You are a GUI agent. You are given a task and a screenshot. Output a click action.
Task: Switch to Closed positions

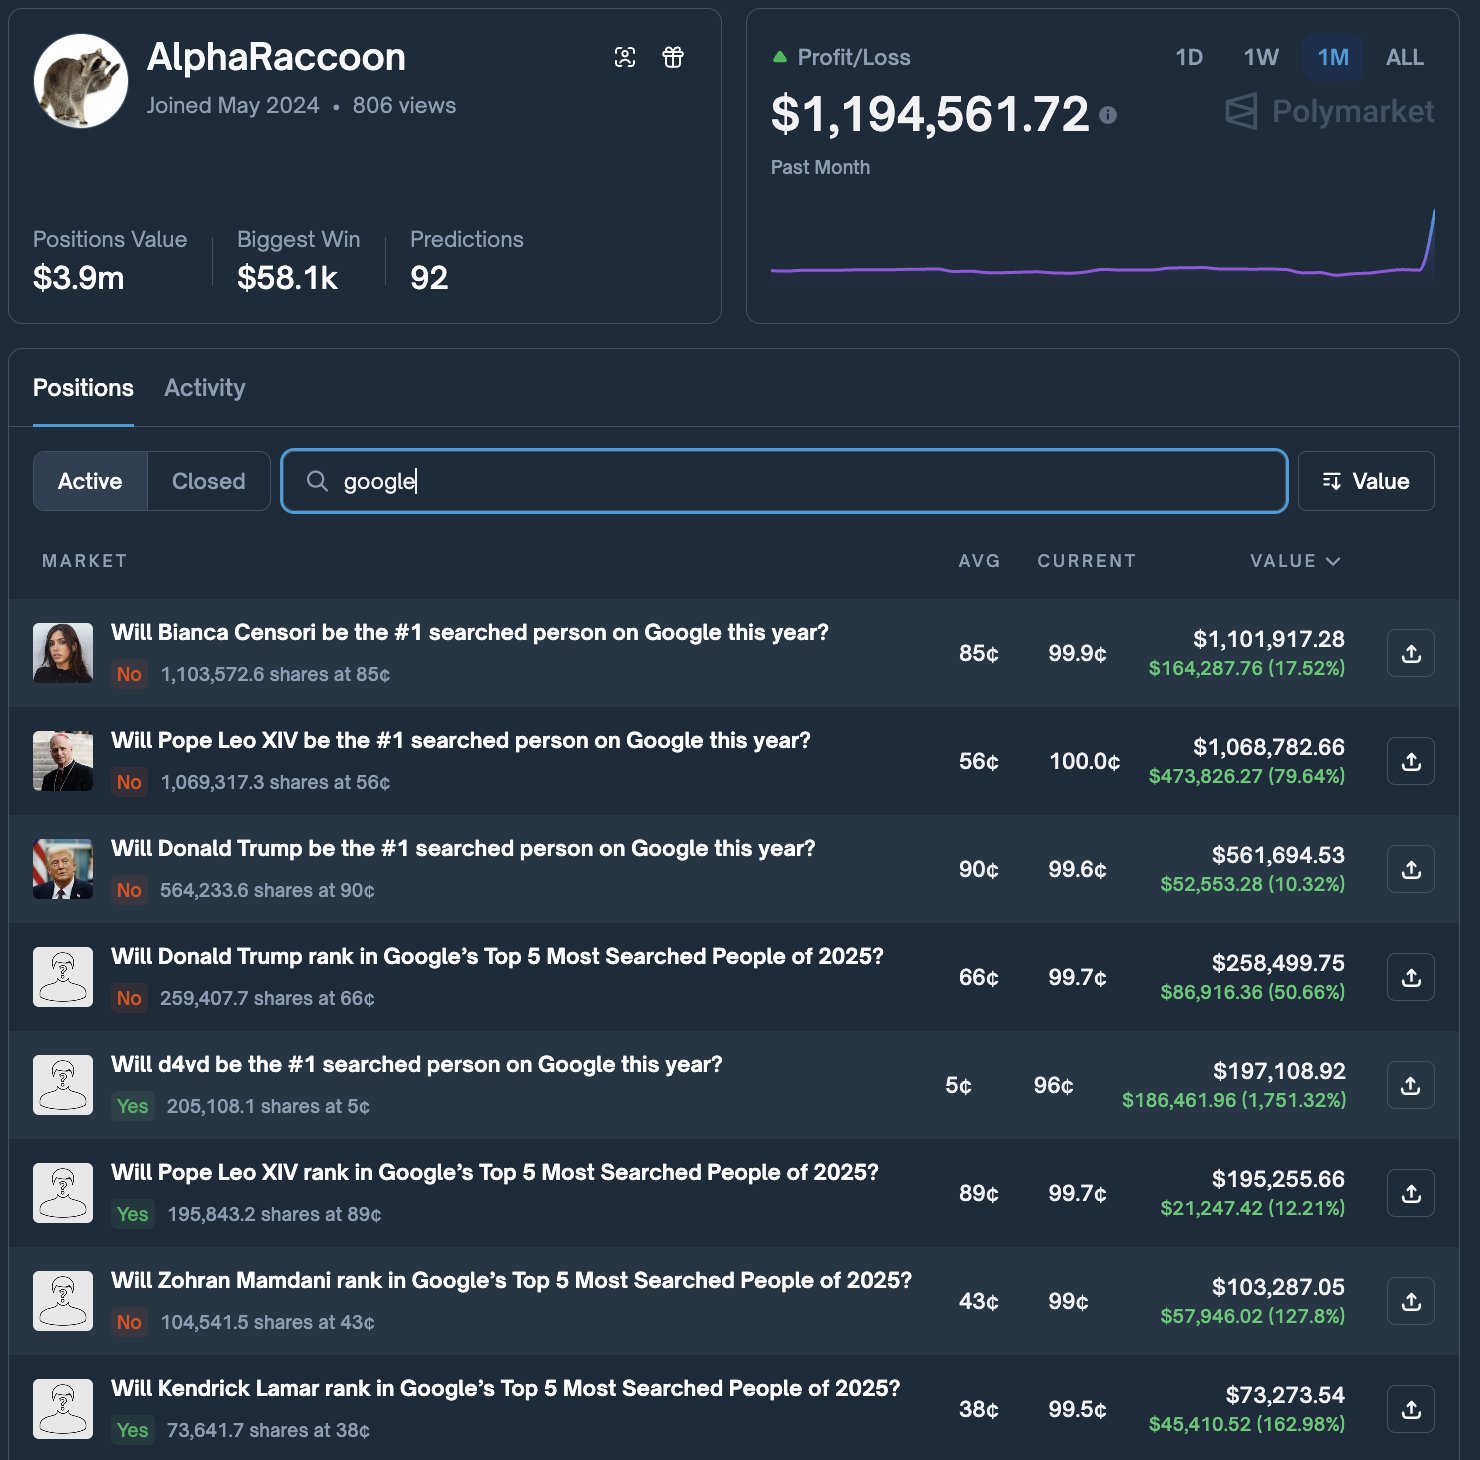[x=207, y=481]
